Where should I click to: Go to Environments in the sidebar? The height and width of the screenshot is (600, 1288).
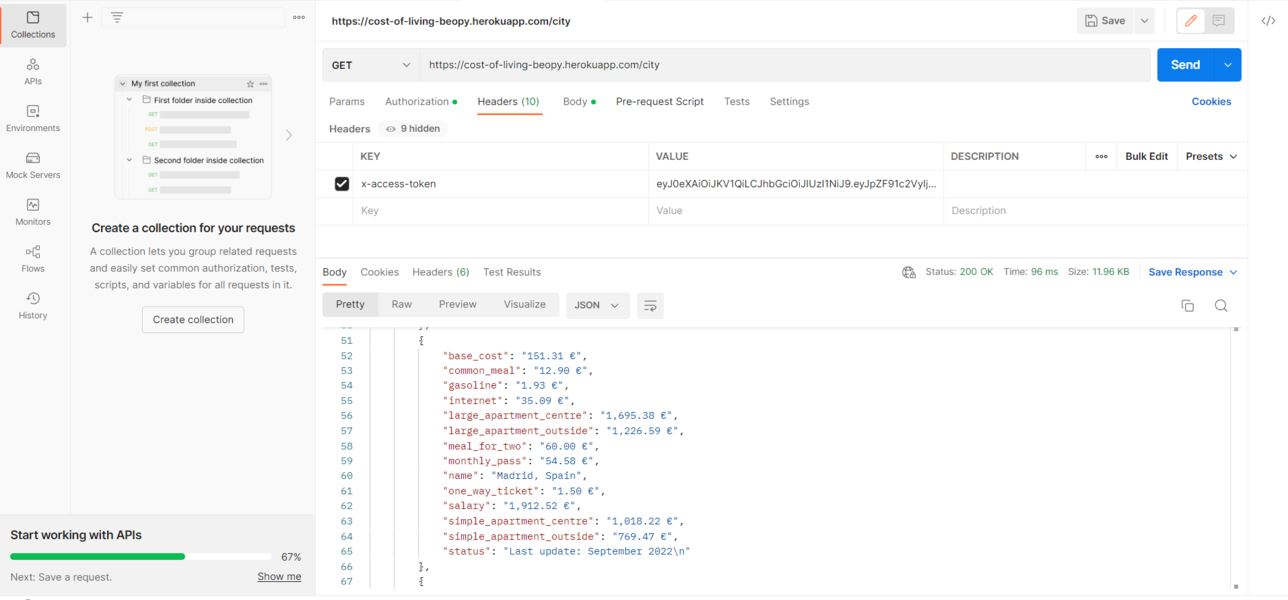tap(33, 118)
